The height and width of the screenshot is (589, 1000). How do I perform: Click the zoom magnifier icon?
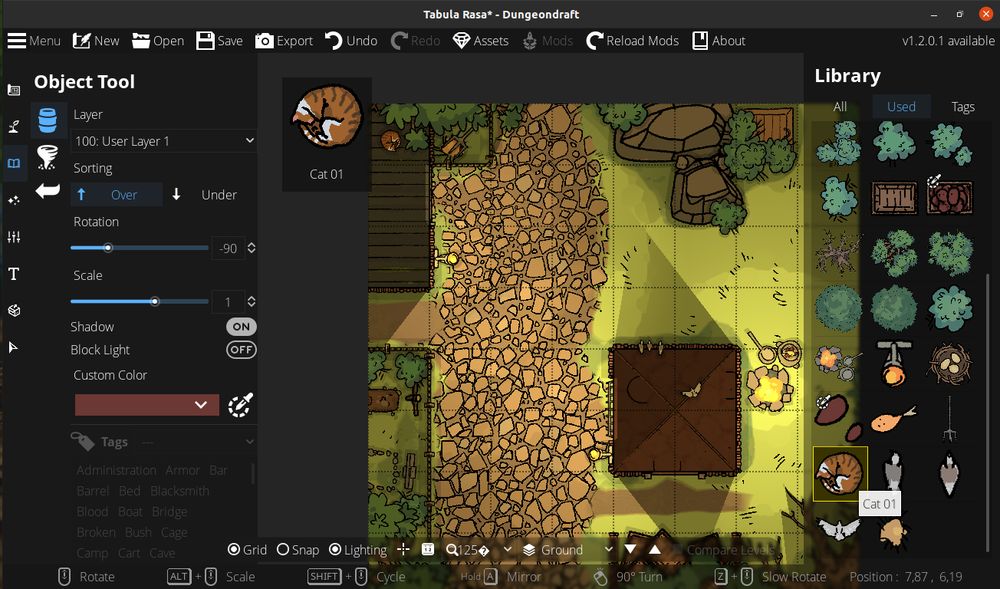coord(452,549)
